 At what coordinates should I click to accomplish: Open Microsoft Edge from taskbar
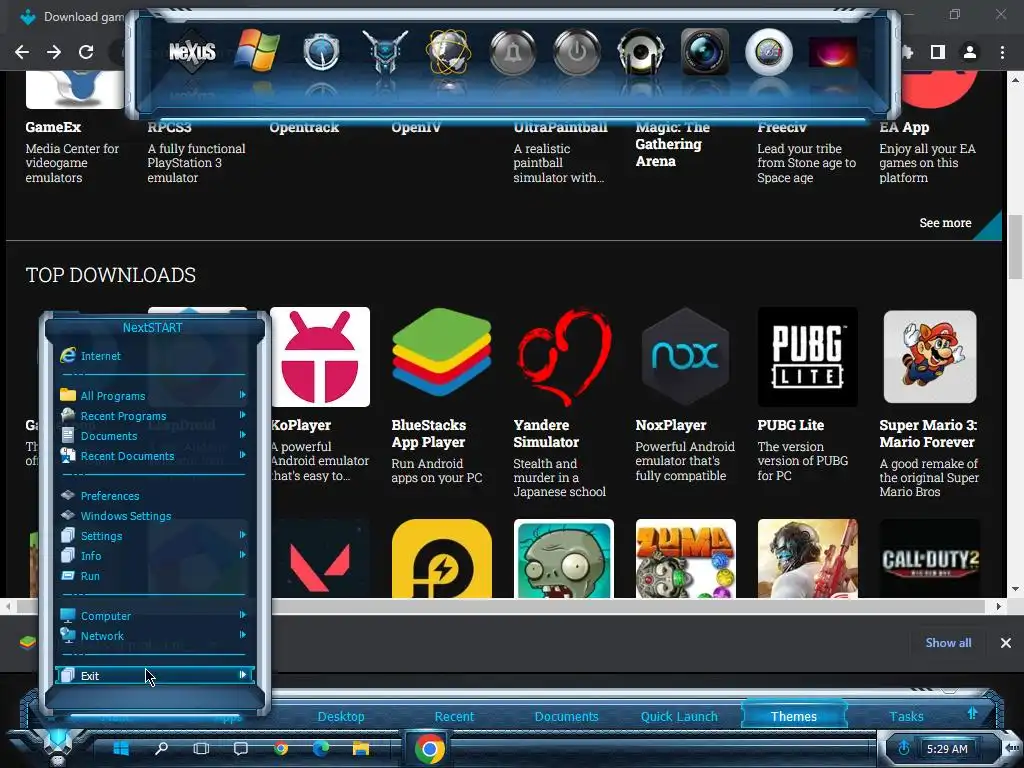tap(321, 748)
